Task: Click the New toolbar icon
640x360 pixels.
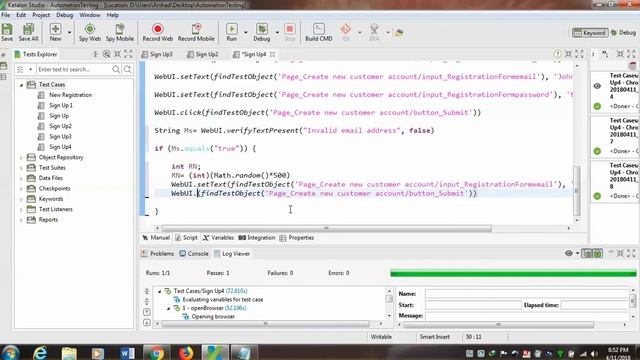Action: tap(56, 32)
